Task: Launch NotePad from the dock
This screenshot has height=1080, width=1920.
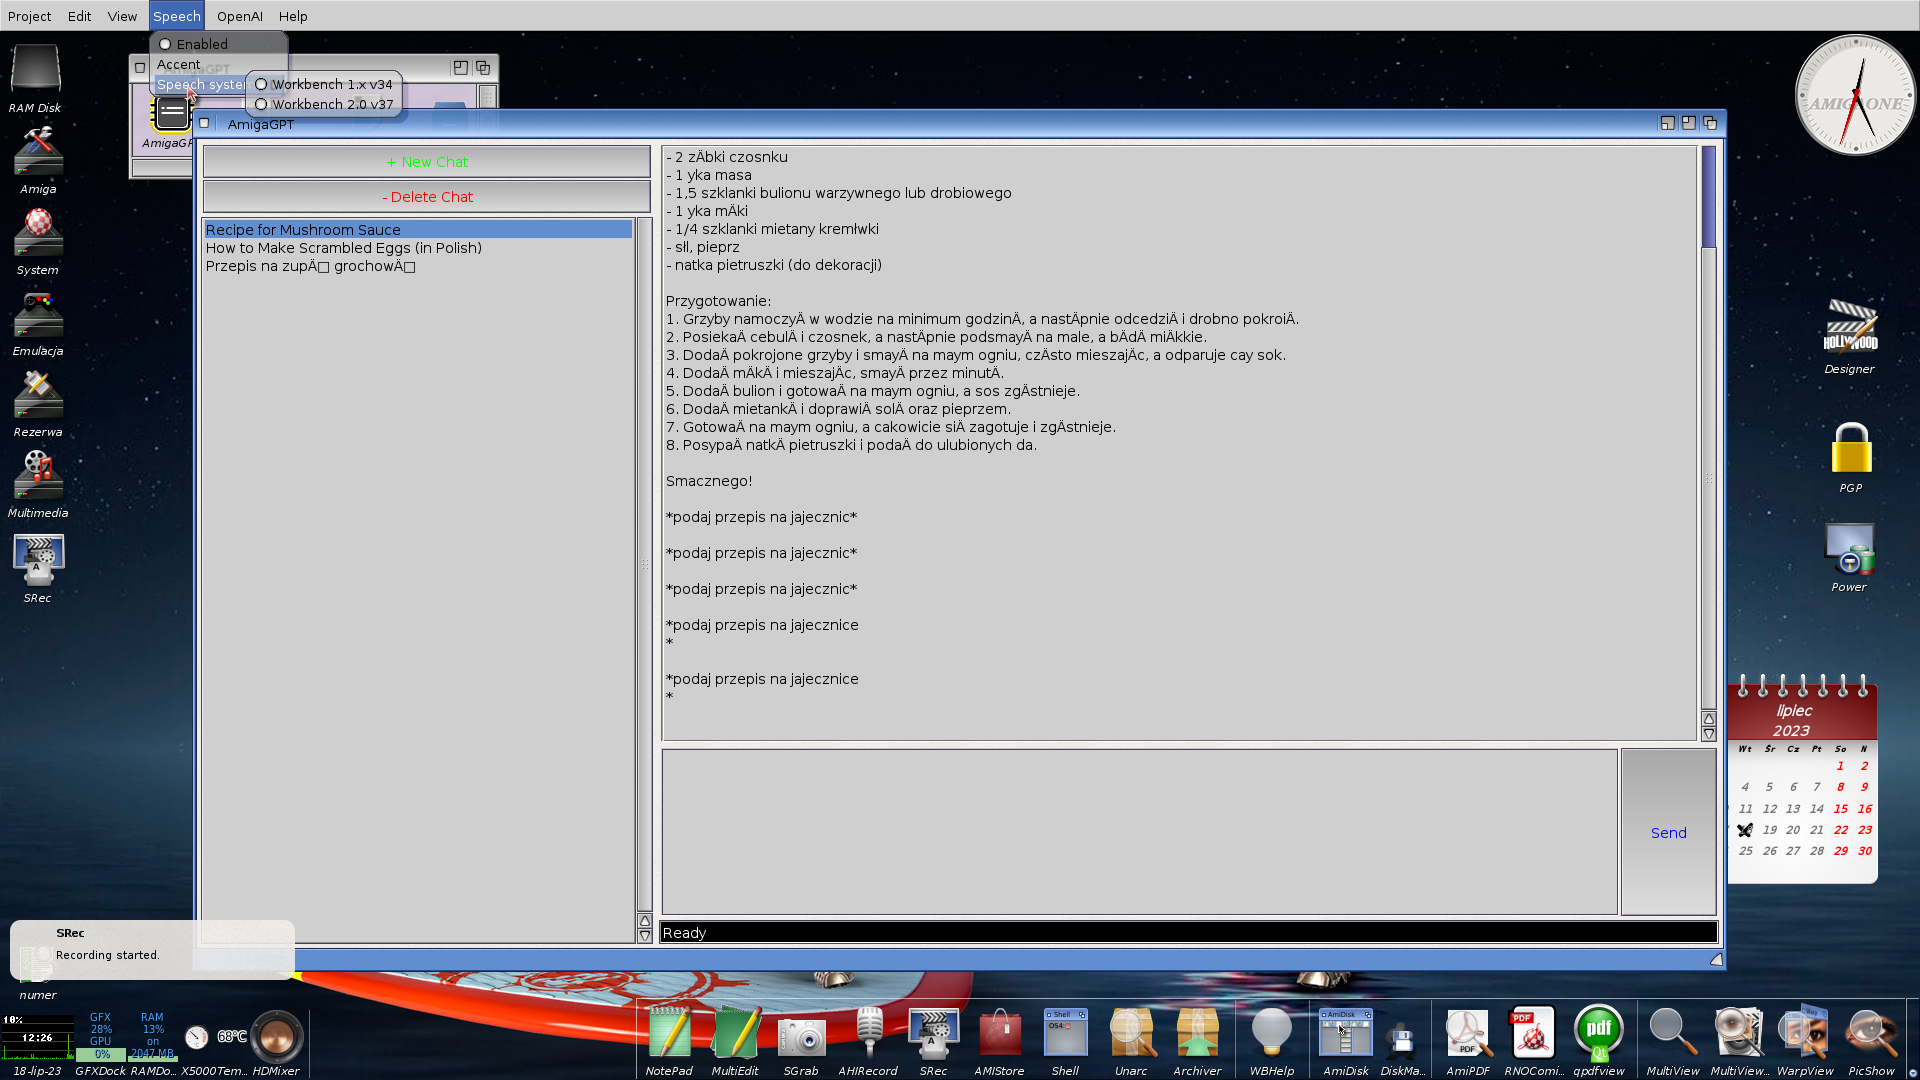Action: 669,1033
